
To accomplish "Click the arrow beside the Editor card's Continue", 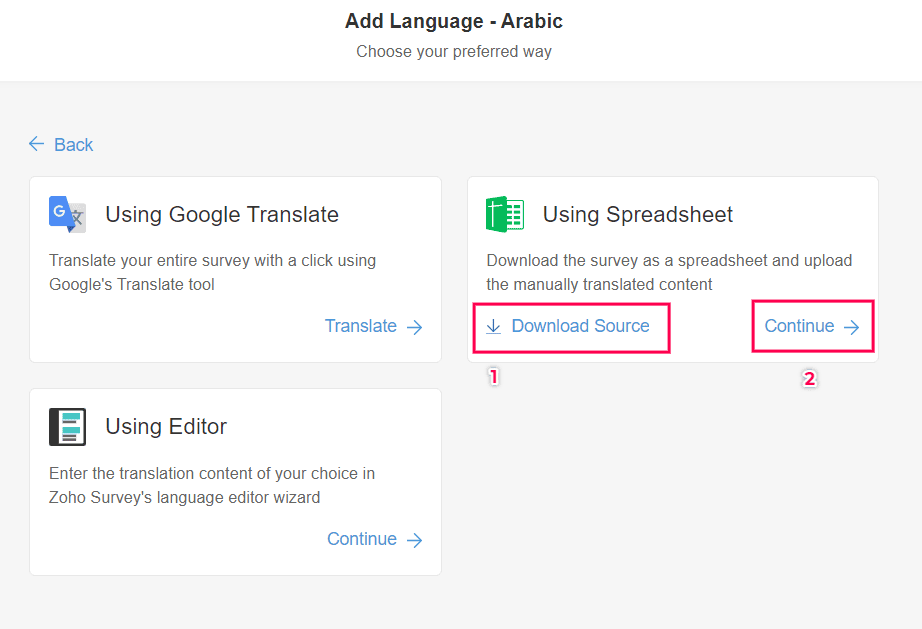I will [x=415, y=540].
